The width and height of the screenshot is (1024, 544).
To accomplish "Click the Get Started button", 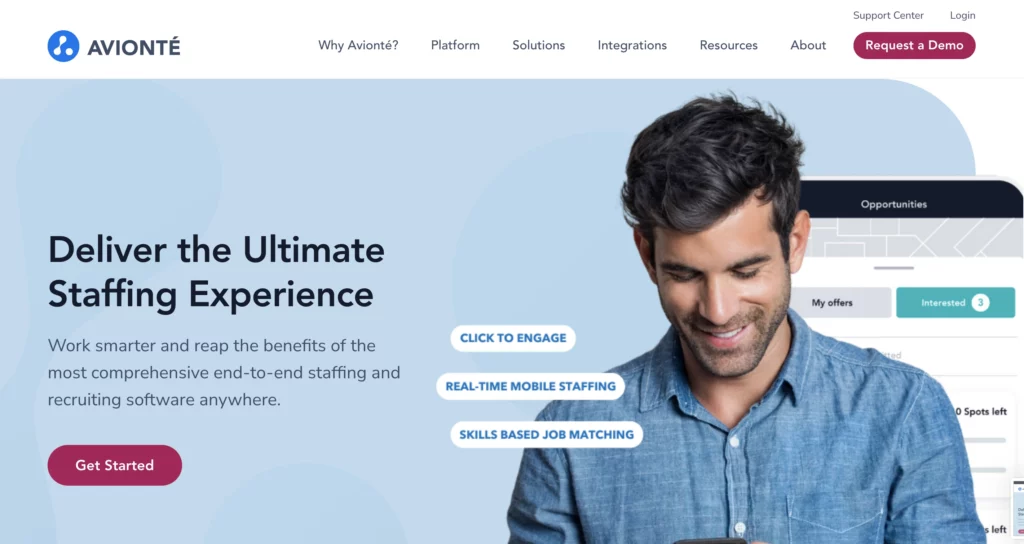I will (115, 465).
